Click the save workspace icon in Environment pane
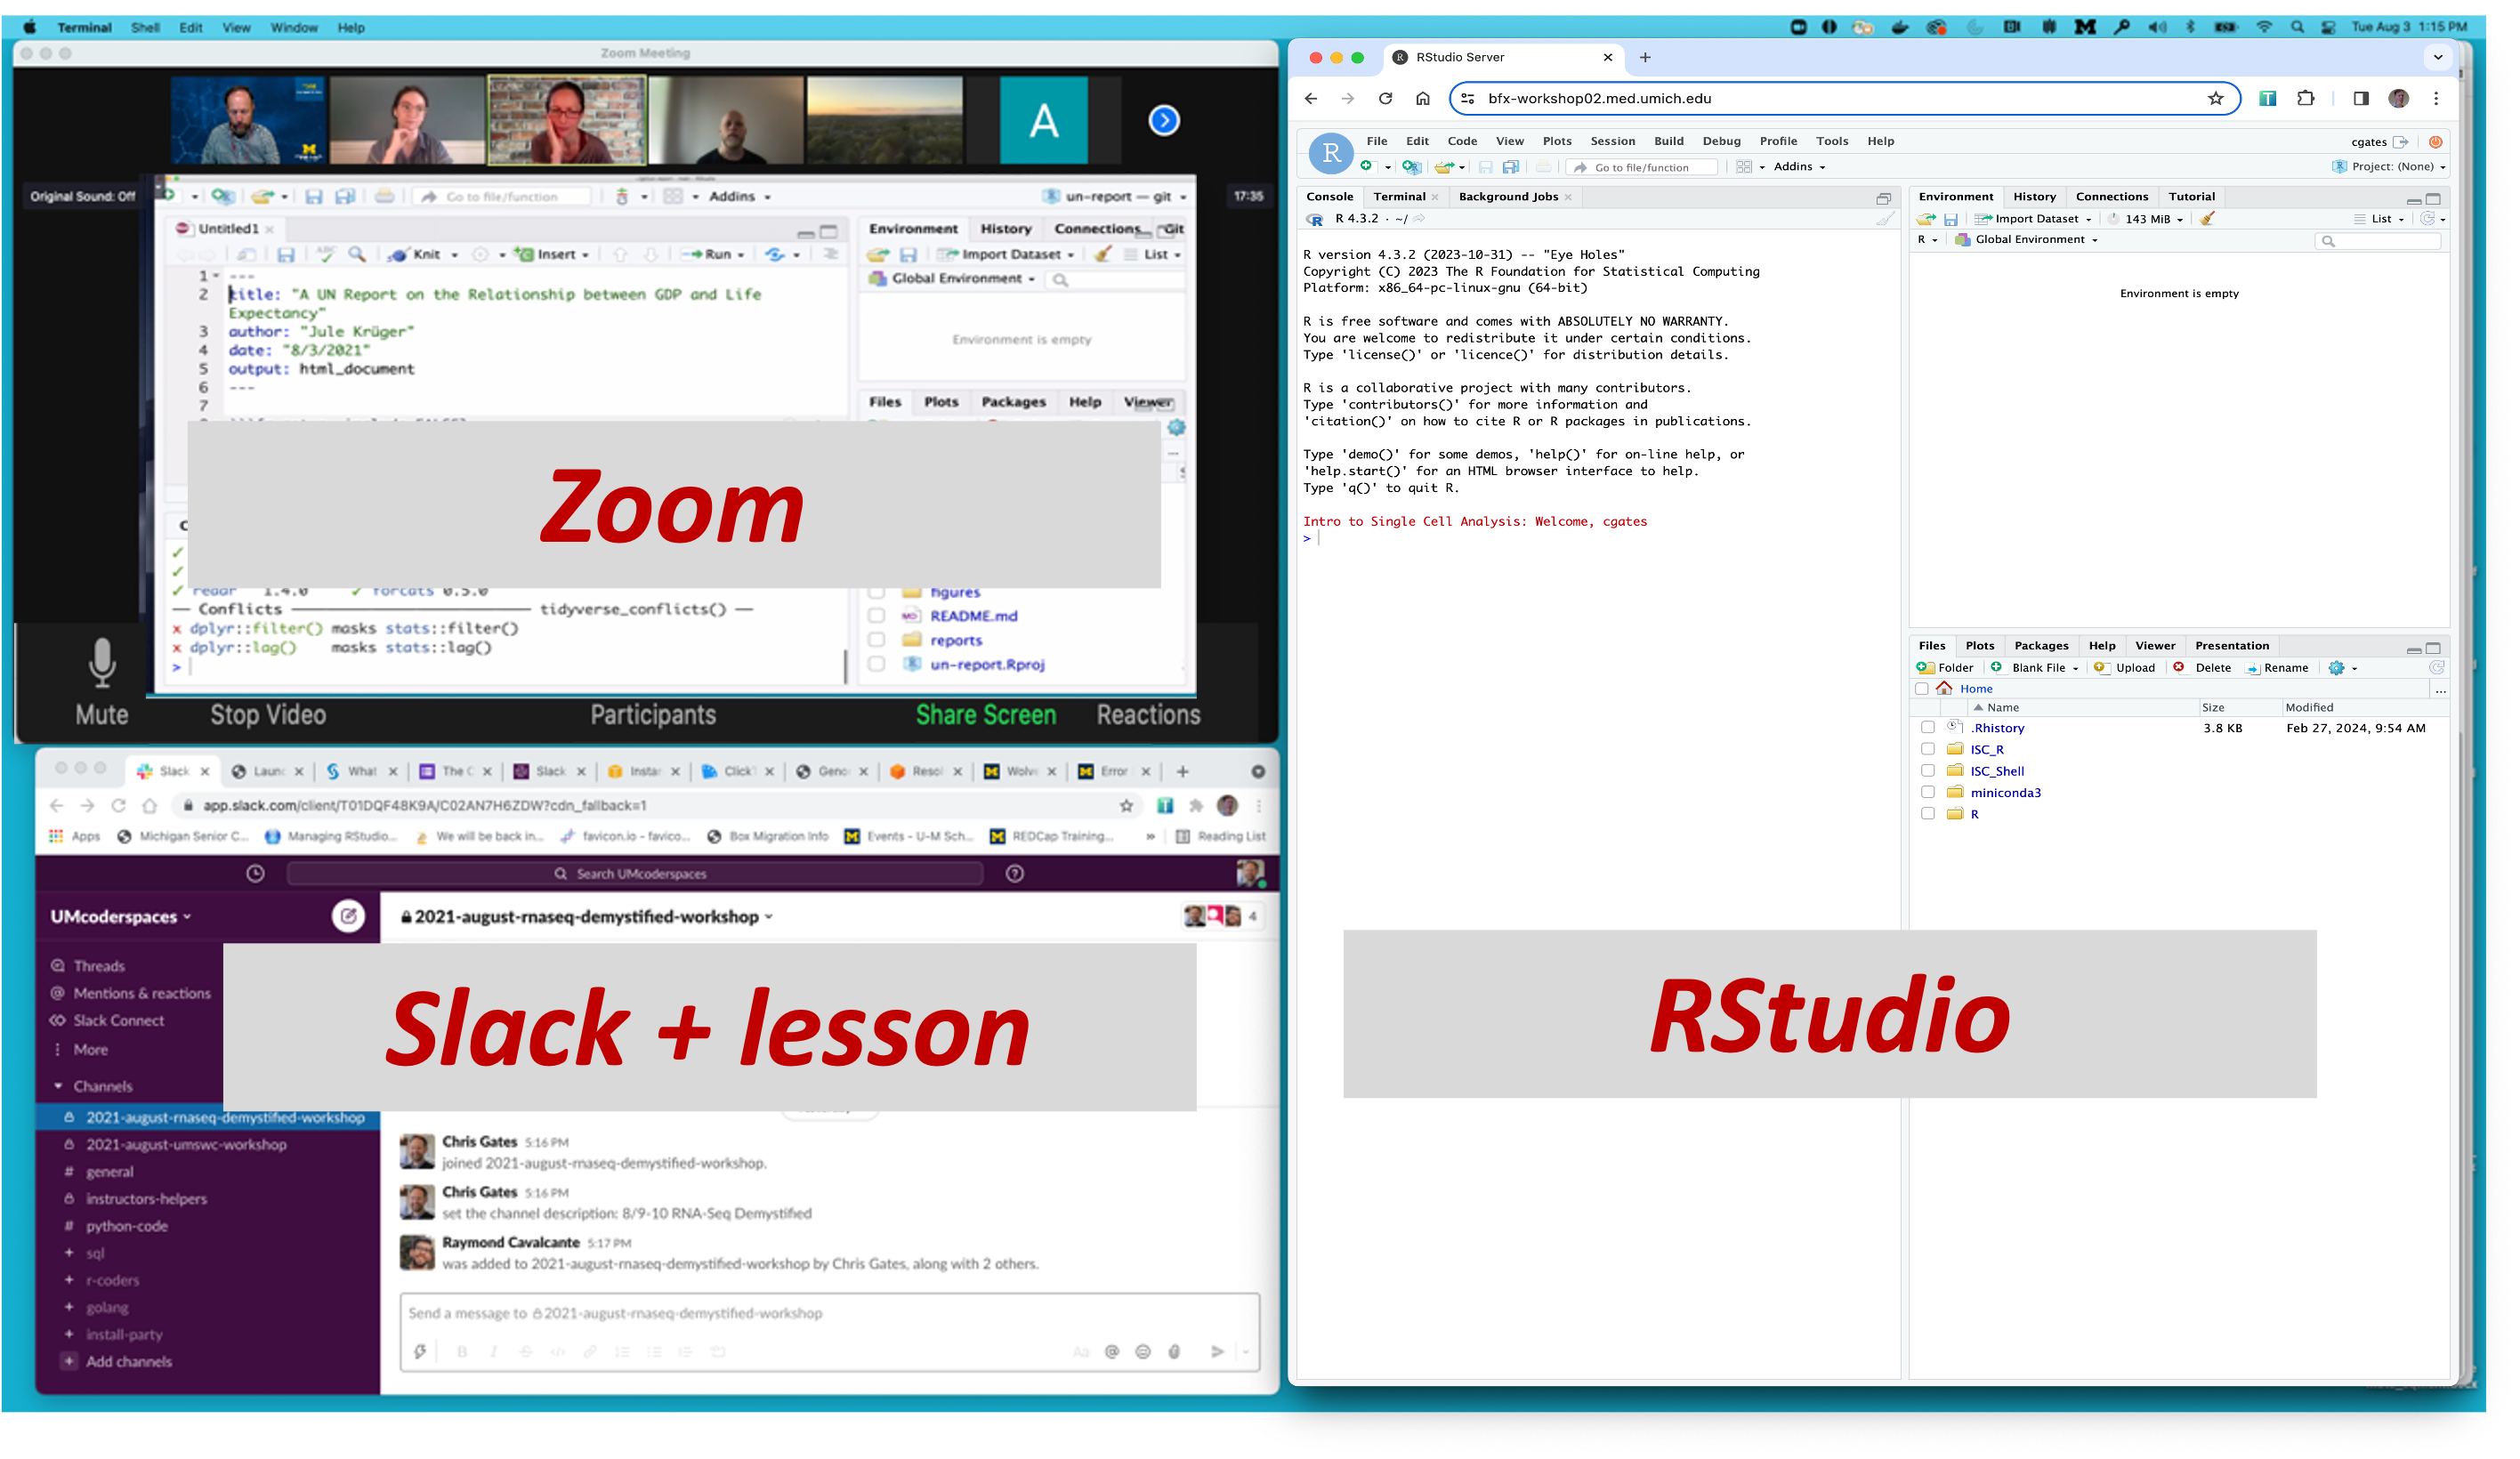Screen dimensions: 2520x1459 pos(1951,219)
